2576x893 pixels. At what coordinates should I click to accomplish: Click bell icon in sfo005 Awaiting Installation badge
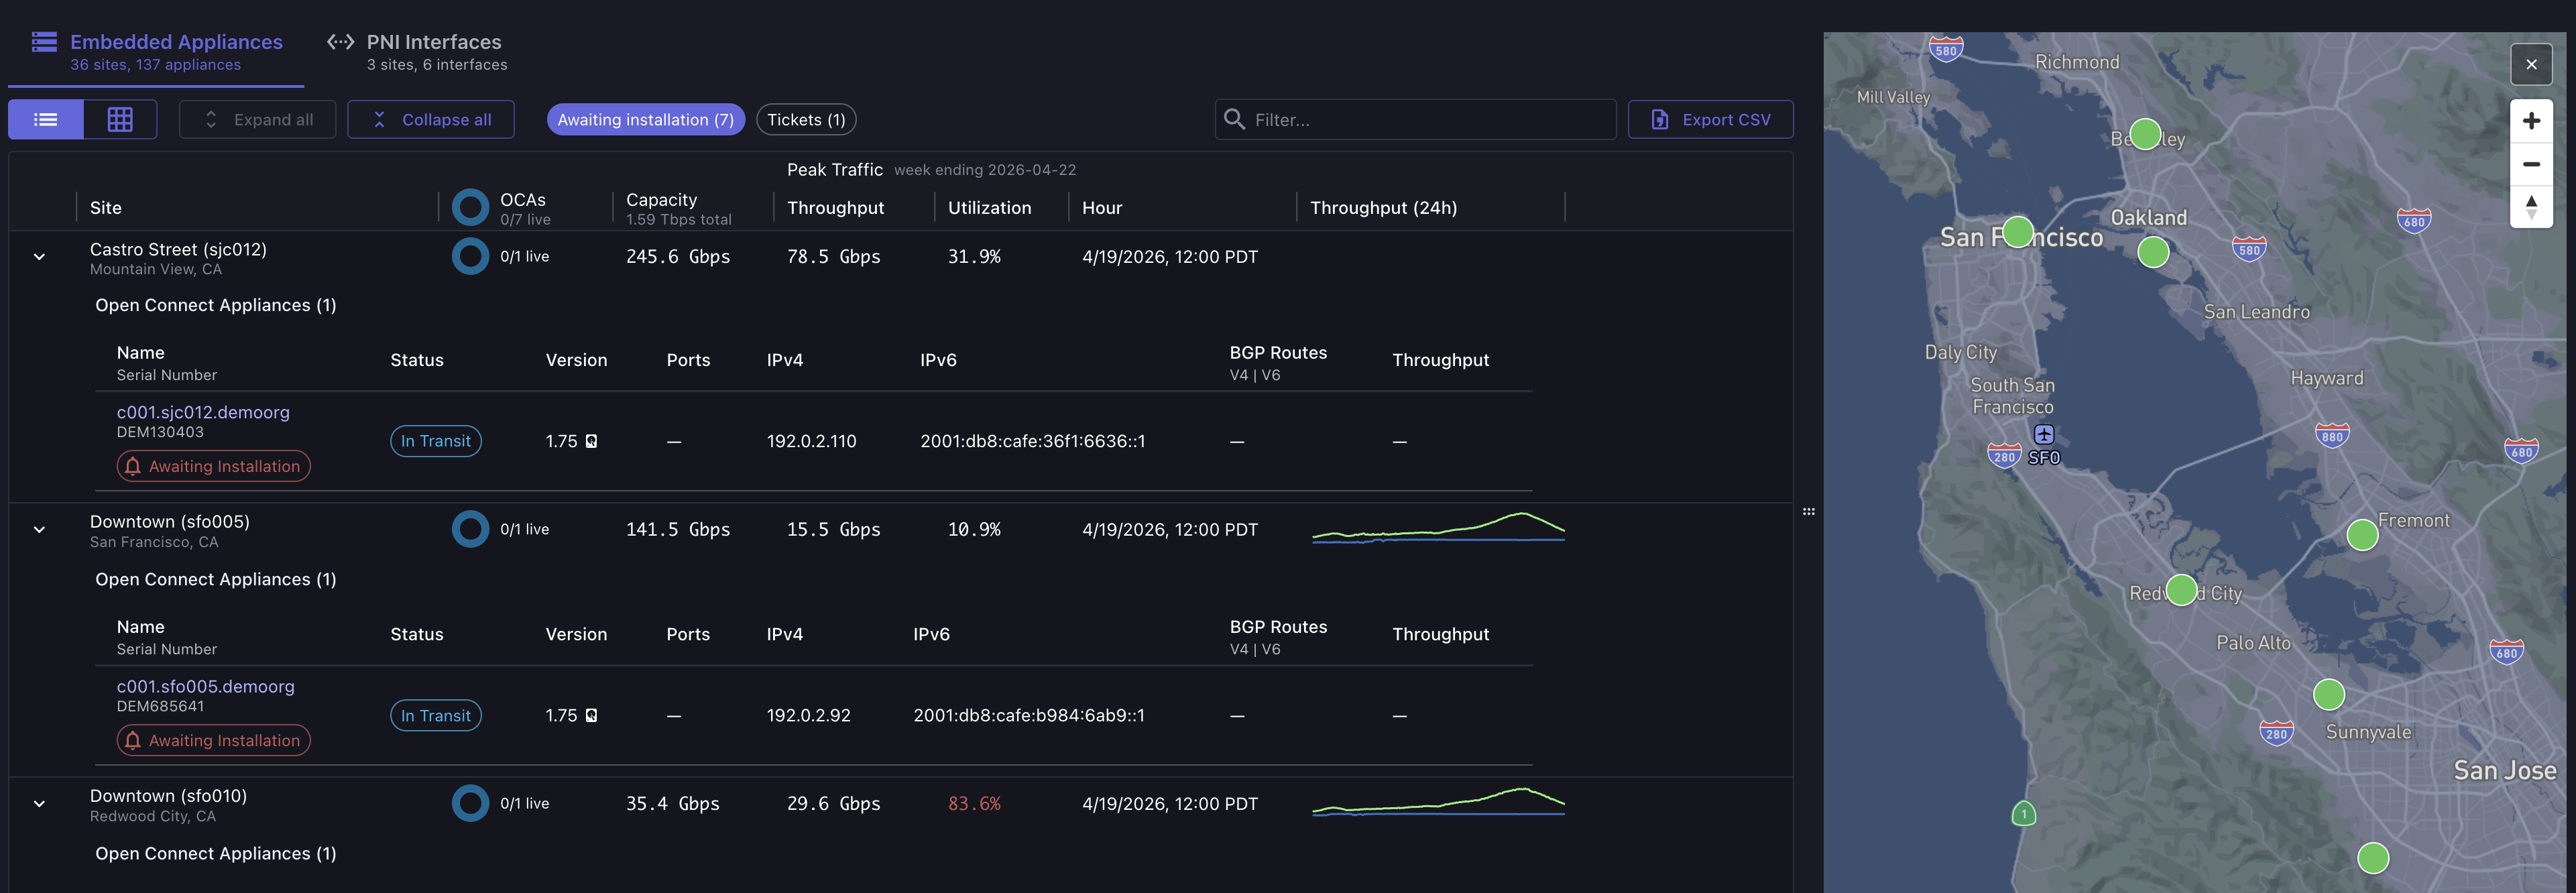133,740
